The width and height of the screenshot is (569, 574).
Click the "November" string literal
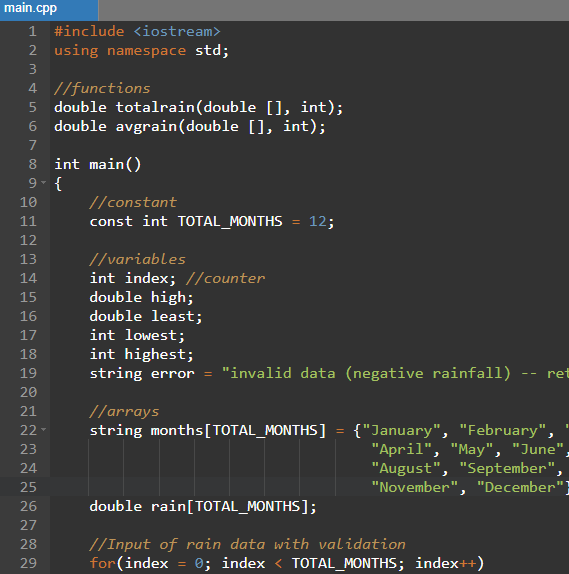pyautogui.click(x=414, y=488)
